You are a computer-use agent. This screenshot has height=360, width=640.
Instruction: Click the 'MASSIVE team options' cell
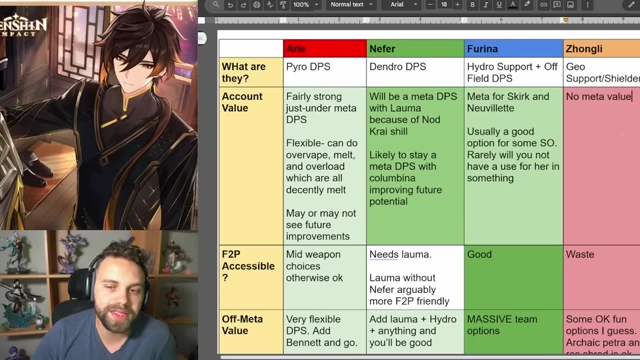513,331
